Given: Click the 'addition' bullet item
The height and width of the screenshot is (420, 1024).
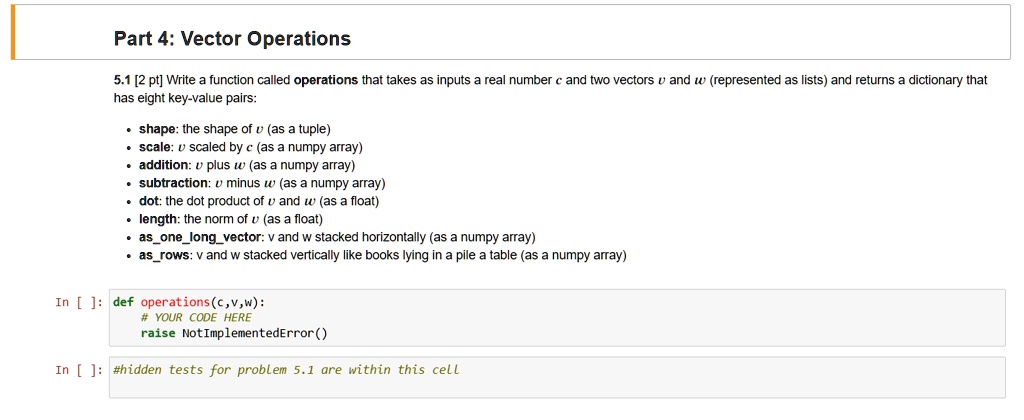Looking at the screenshot, I should click(247, 165).
